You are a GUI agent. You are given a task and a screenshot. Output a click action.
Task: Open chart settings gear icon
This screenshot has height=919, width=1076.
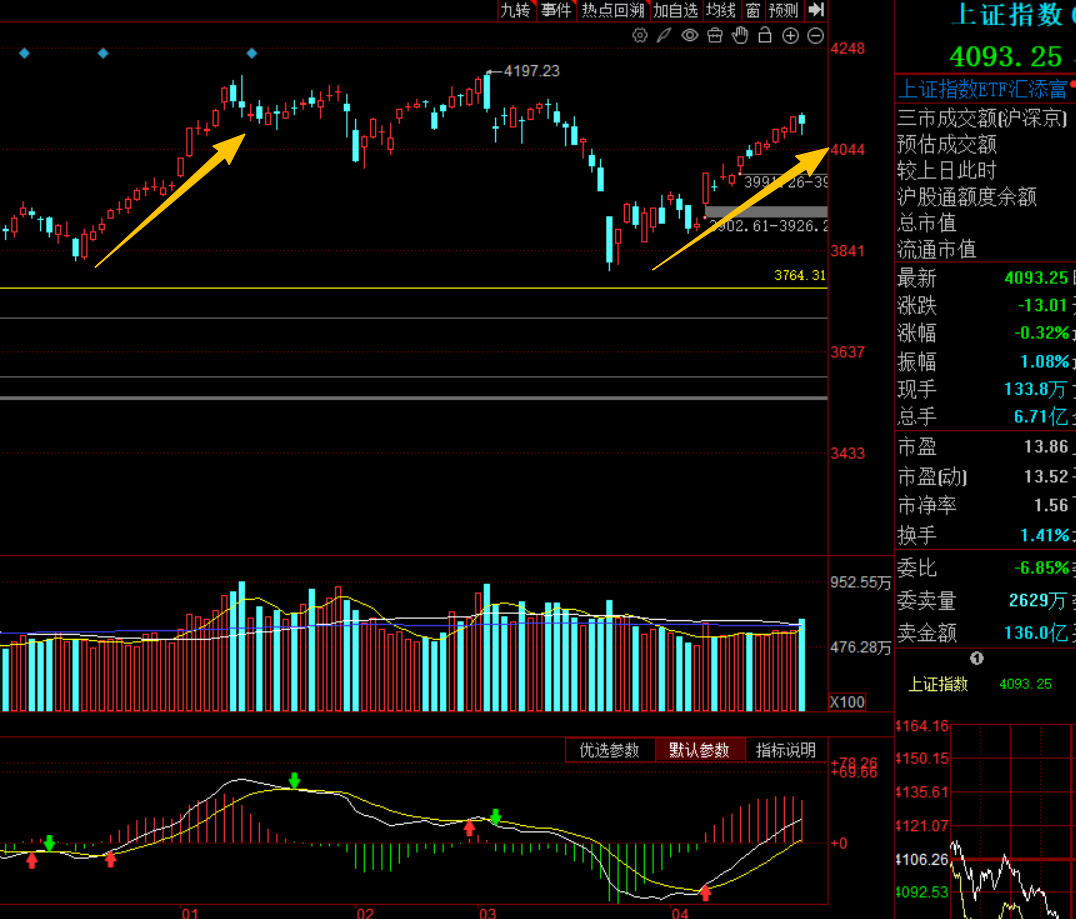[640, 36]
